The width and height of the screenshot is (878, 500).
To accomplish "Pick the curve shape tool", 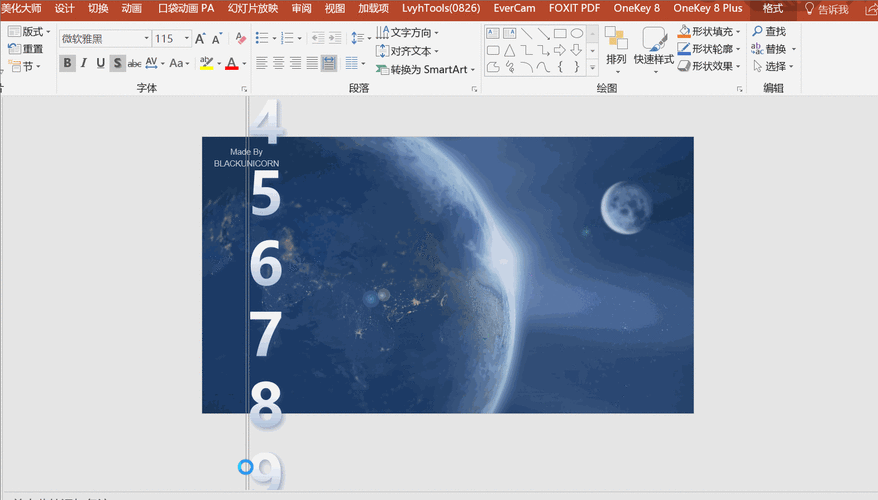I will pos(543,67).
